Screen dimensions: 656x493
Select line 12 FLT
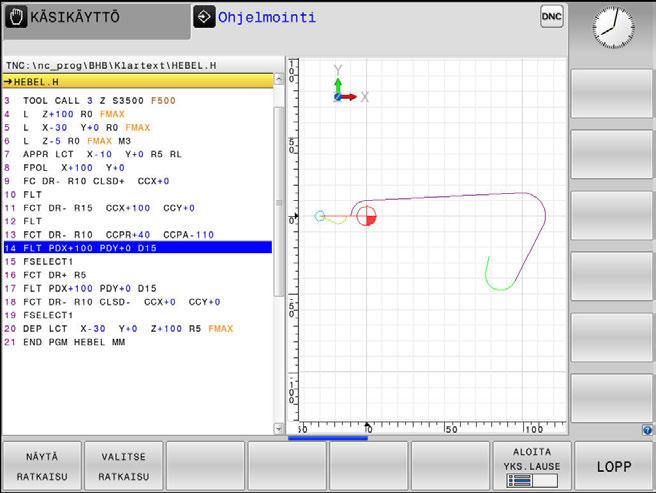click(138, 221)
